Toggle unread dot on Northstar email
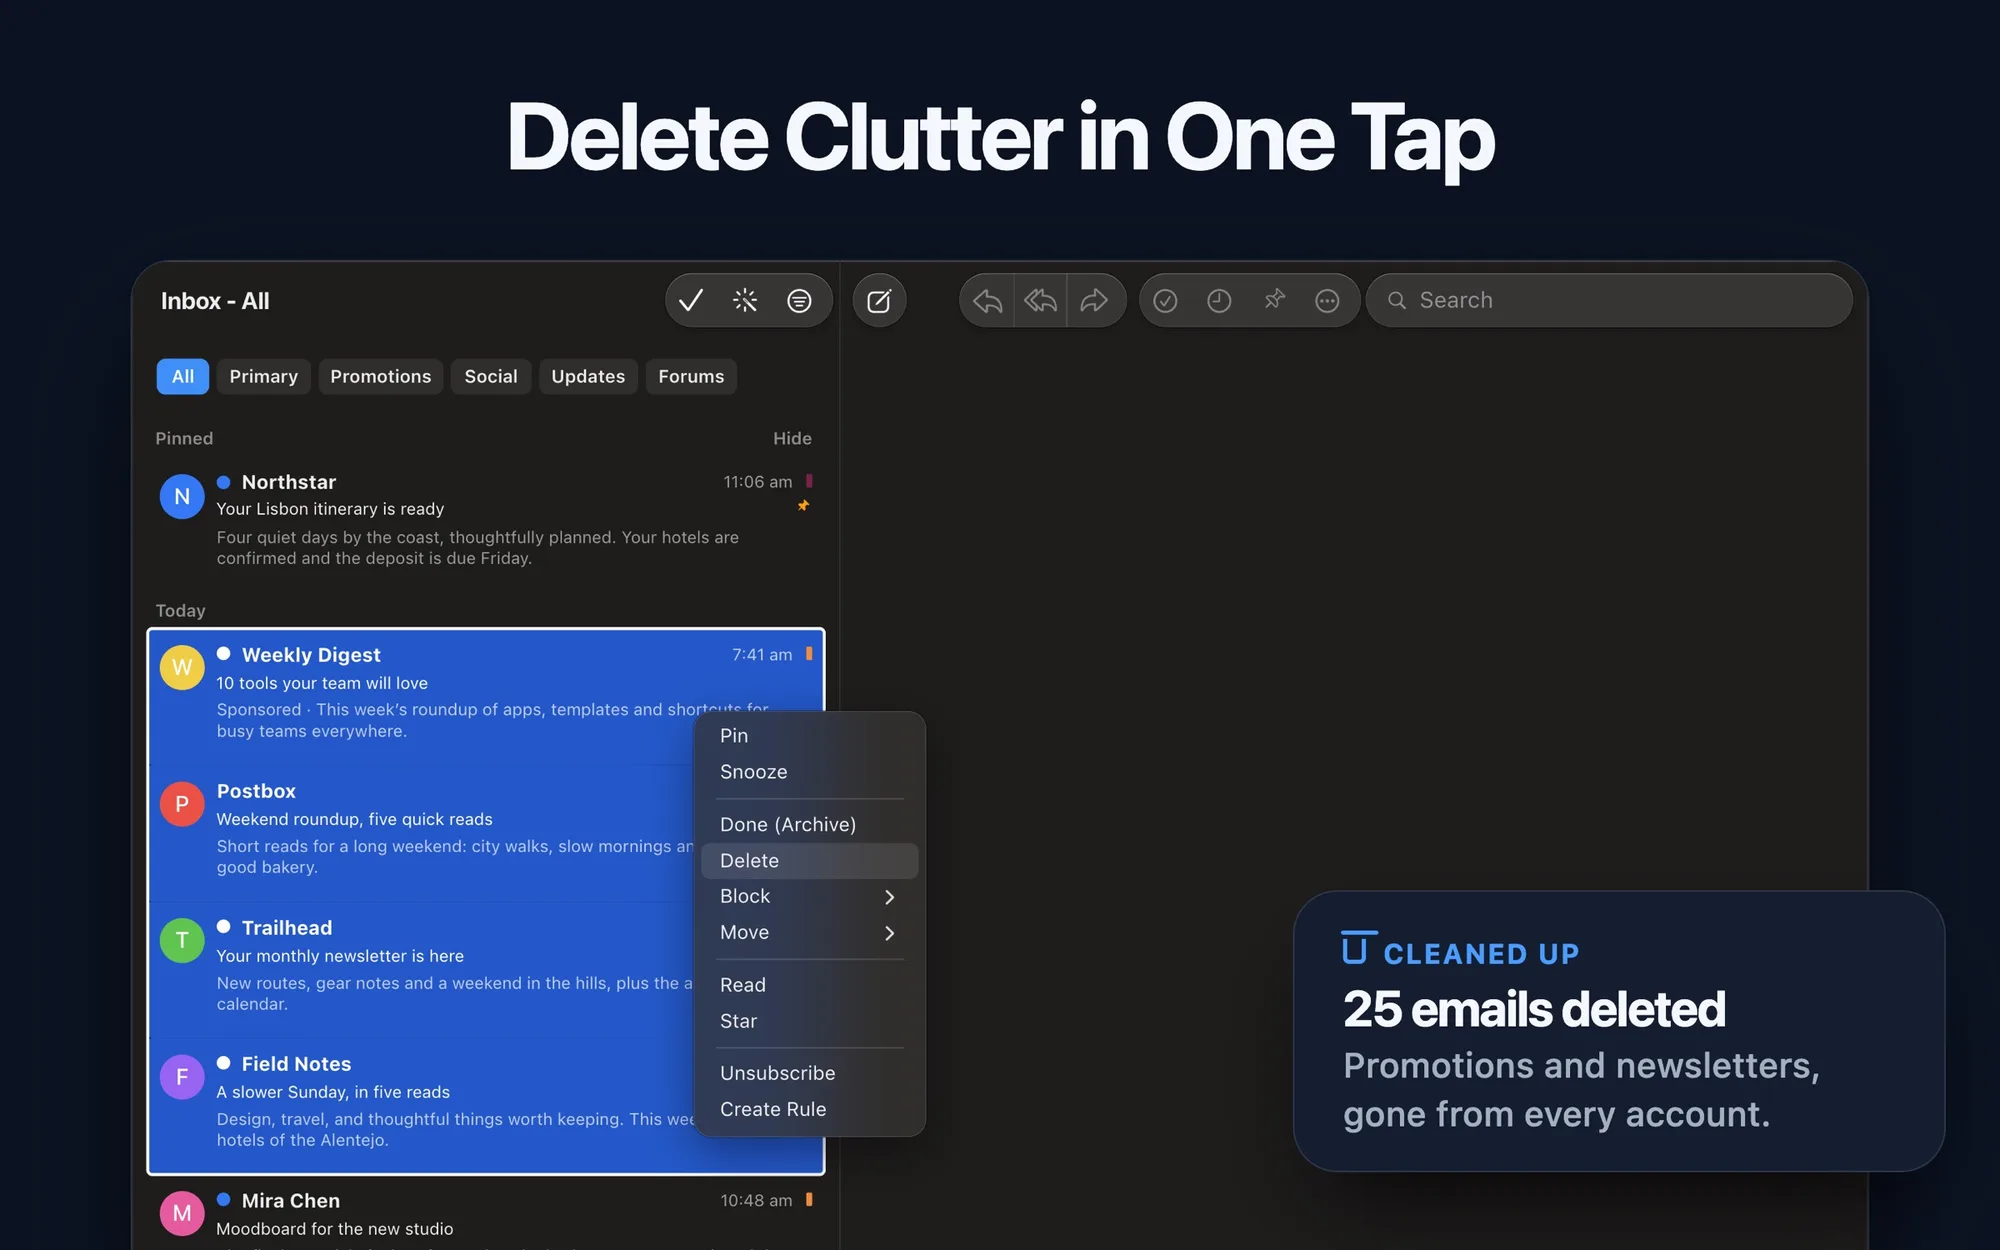The image size is (2000, 1250). [224, 482]
